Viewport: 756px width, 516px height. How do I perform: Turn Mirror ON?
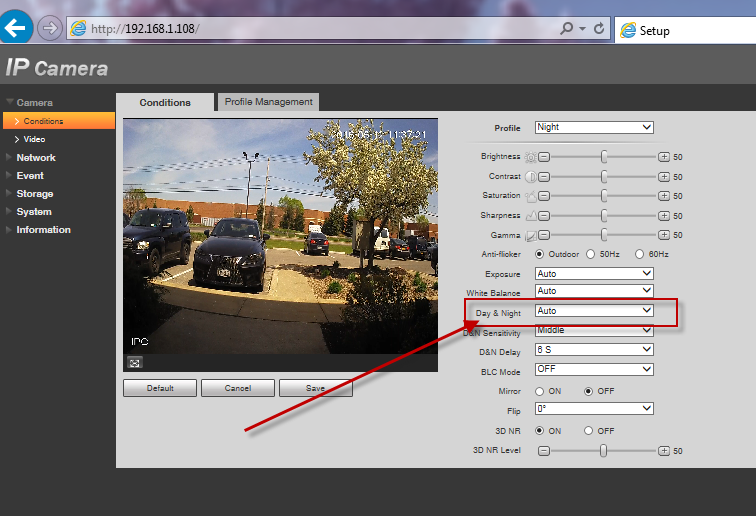541,391
